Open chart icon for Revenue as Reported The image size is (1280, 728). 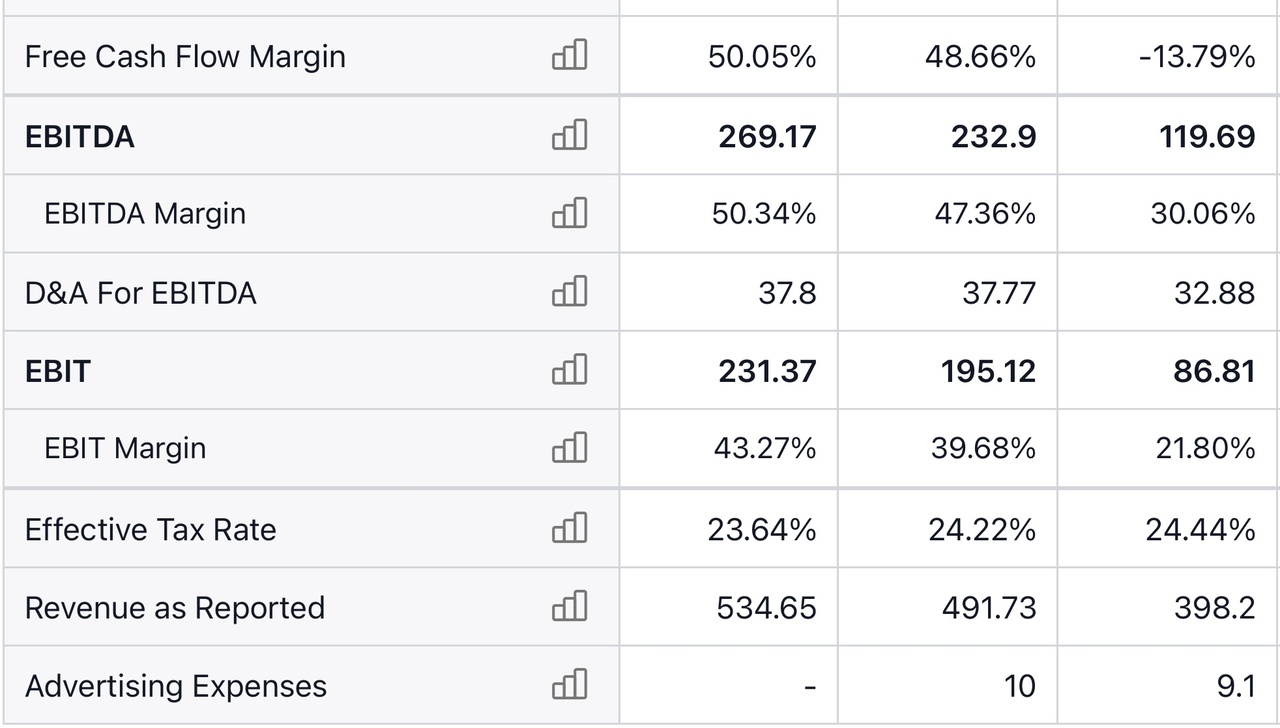click(570, 607)
